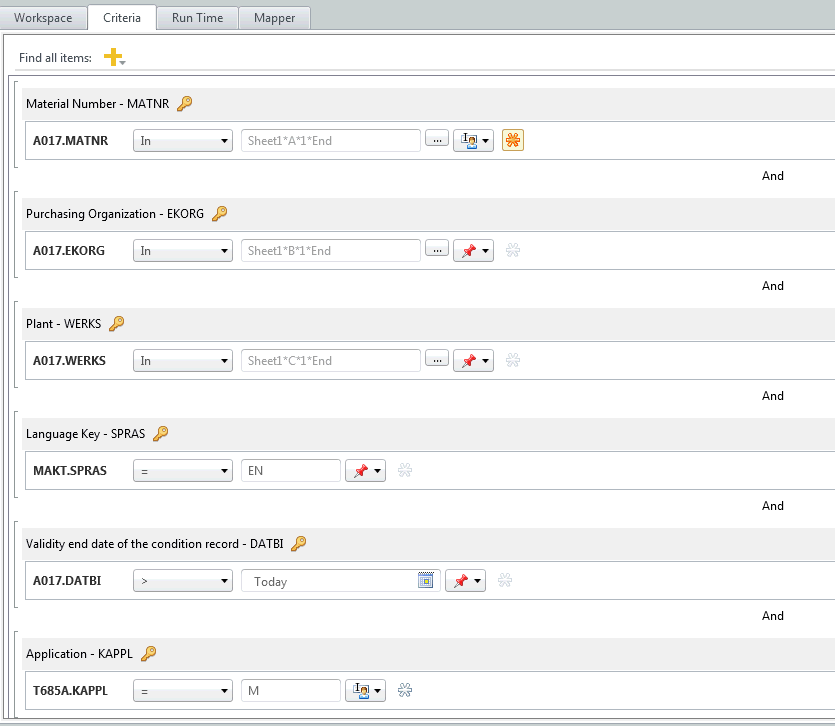835x726 pixels.
Task: Open the A017.WERKS operator dropdown
Action: pyautogui.click(x=183, y=361)
